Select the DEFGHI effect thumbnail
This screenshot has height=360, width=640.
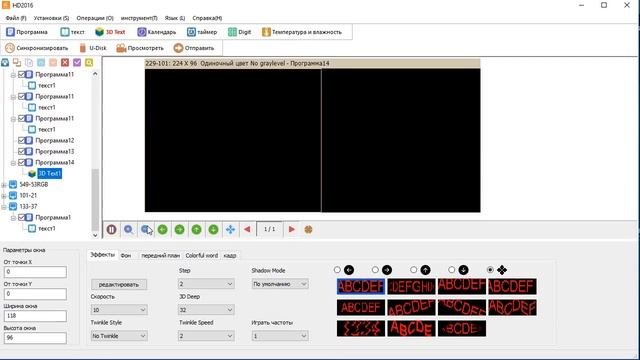pos(411,287)
